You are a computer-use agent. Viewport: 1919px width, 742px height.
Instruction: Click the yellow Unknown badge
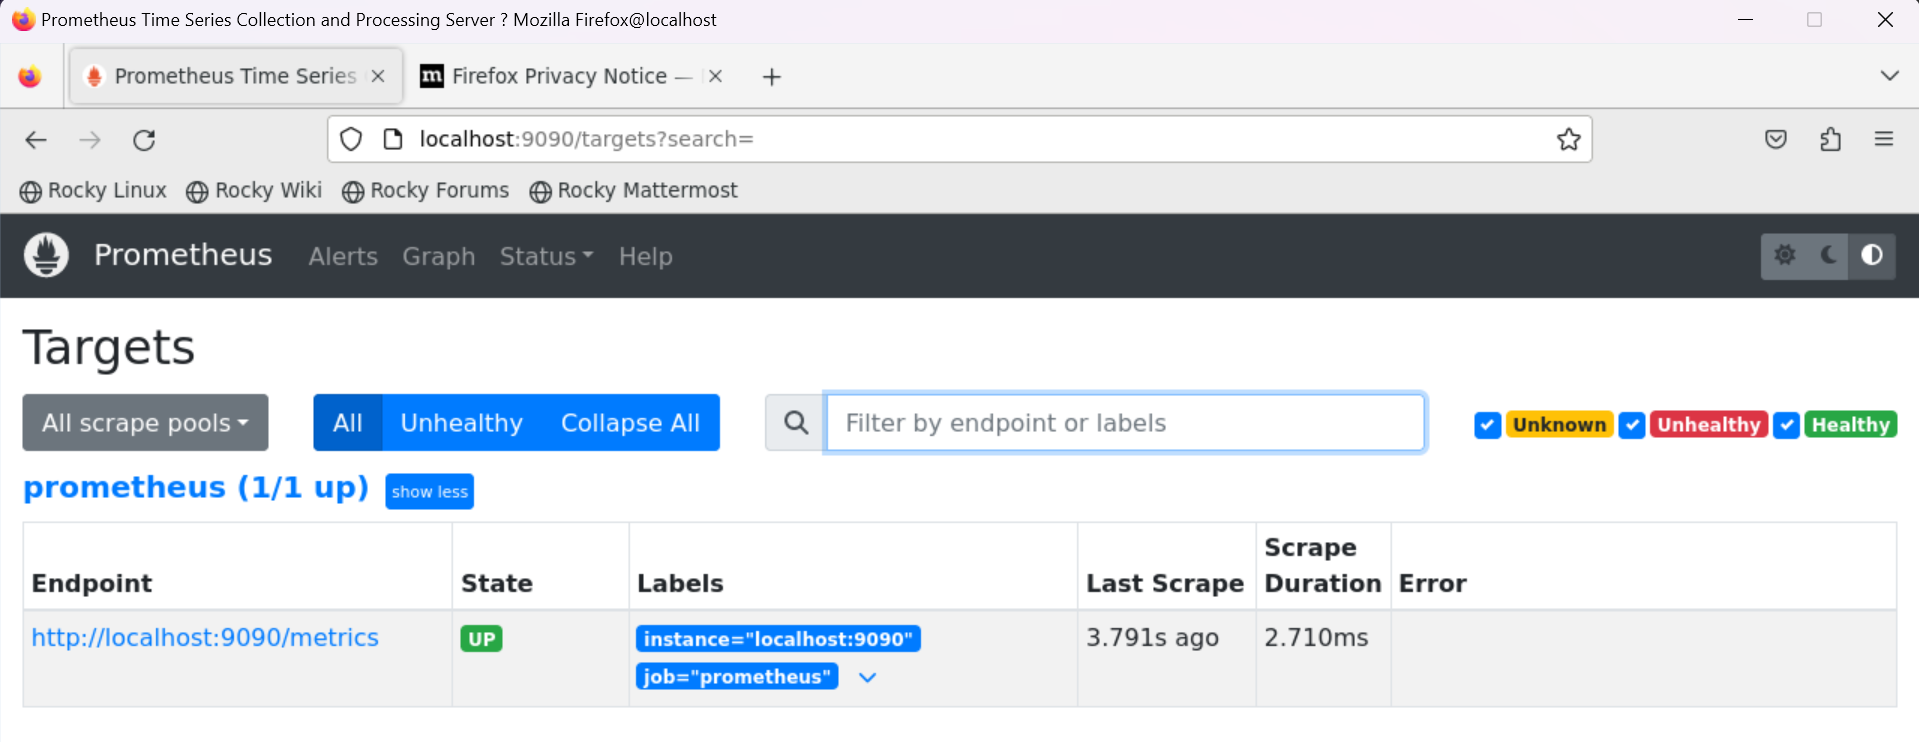1559,425
